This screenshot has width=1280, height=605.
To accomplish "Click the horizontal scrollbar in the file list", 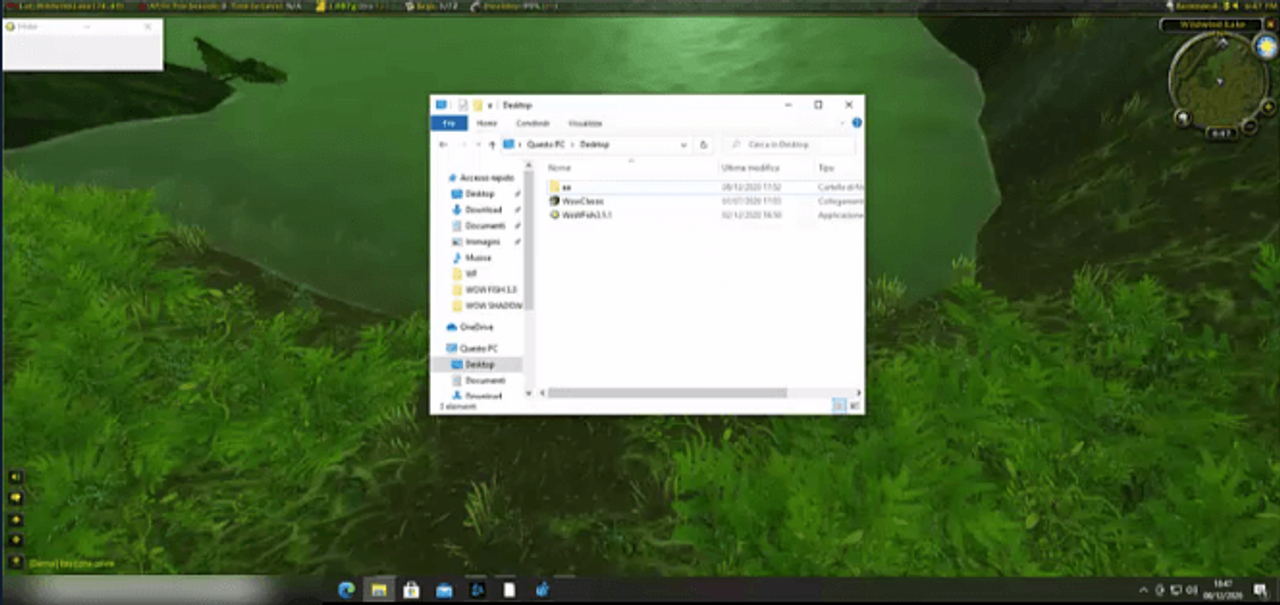I will [666, 393].
